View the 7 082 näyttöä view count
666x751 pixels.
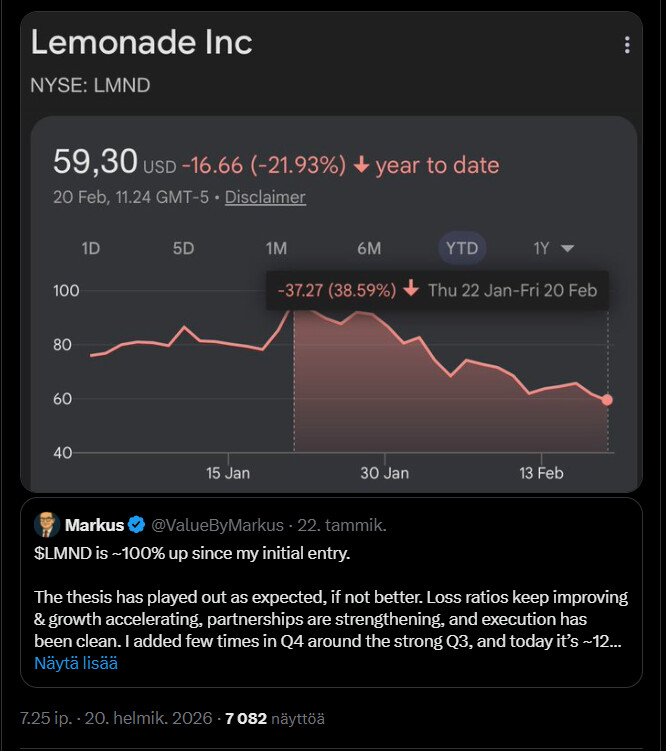(x=275, y=718)
